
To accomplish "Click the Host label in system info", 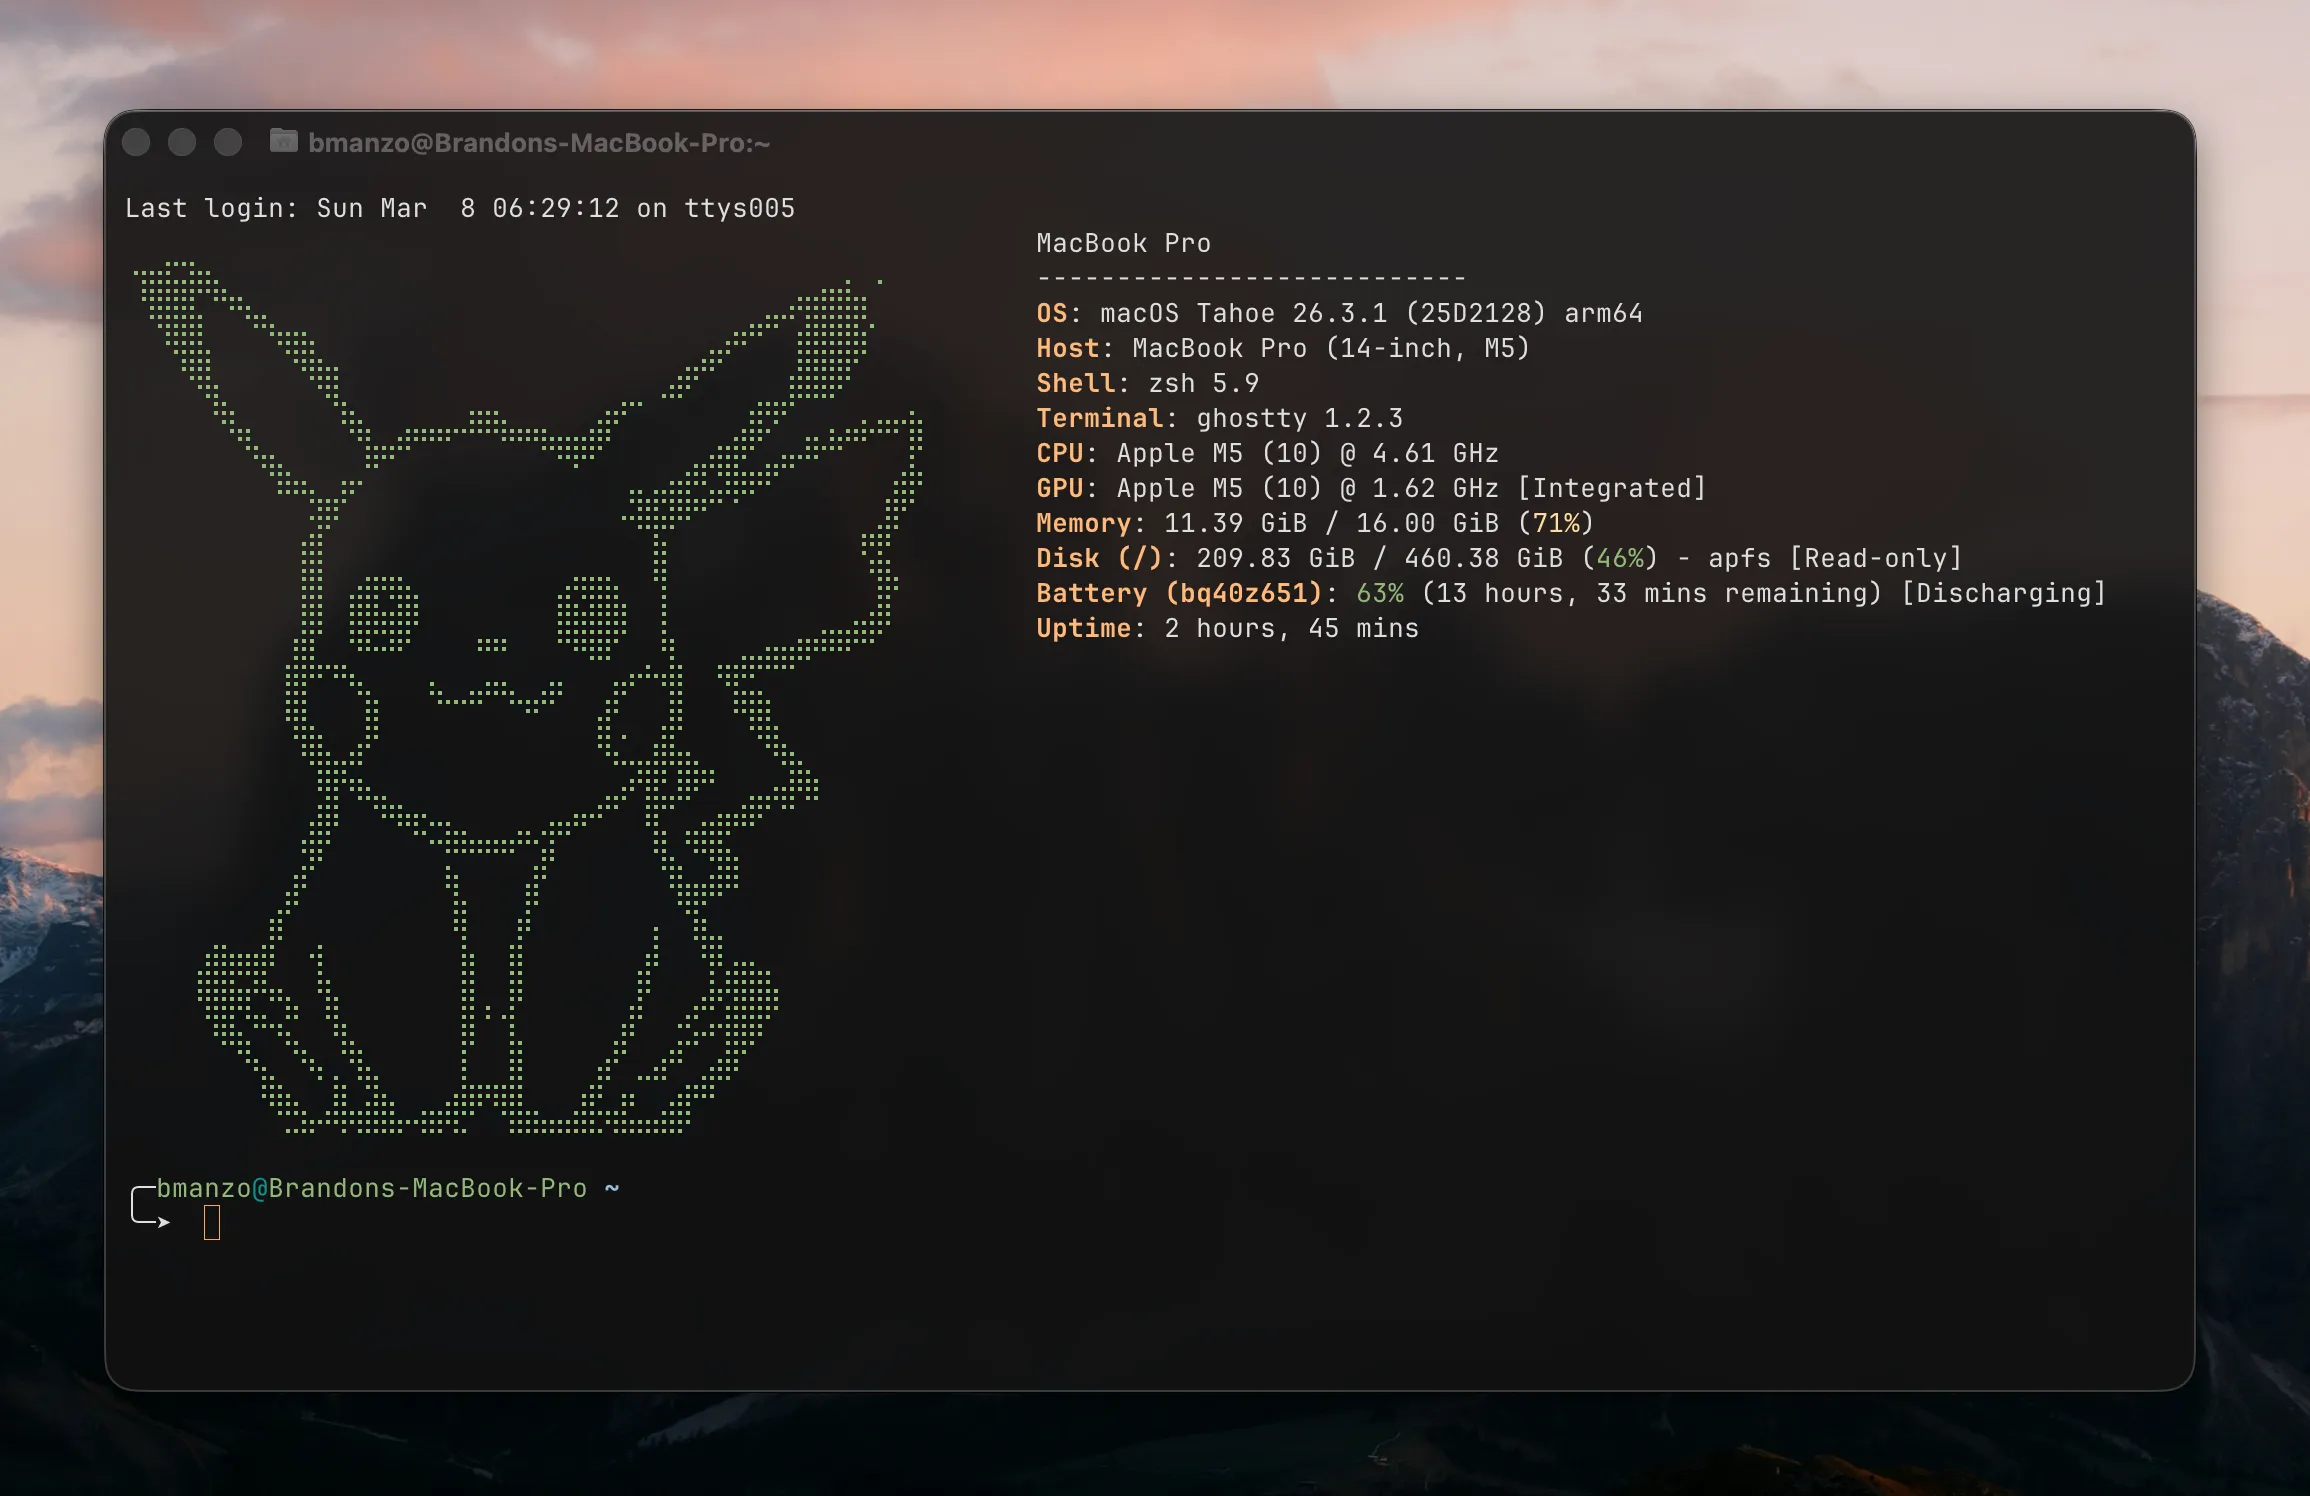I will coord(1068,348).
